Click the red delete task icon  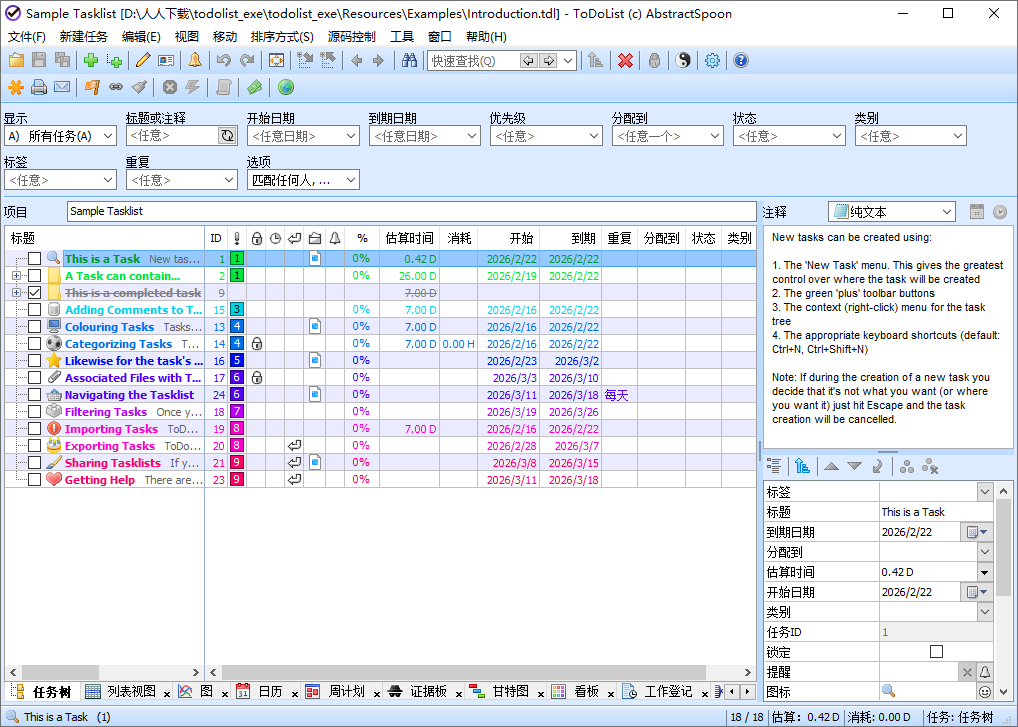point(625,60)
